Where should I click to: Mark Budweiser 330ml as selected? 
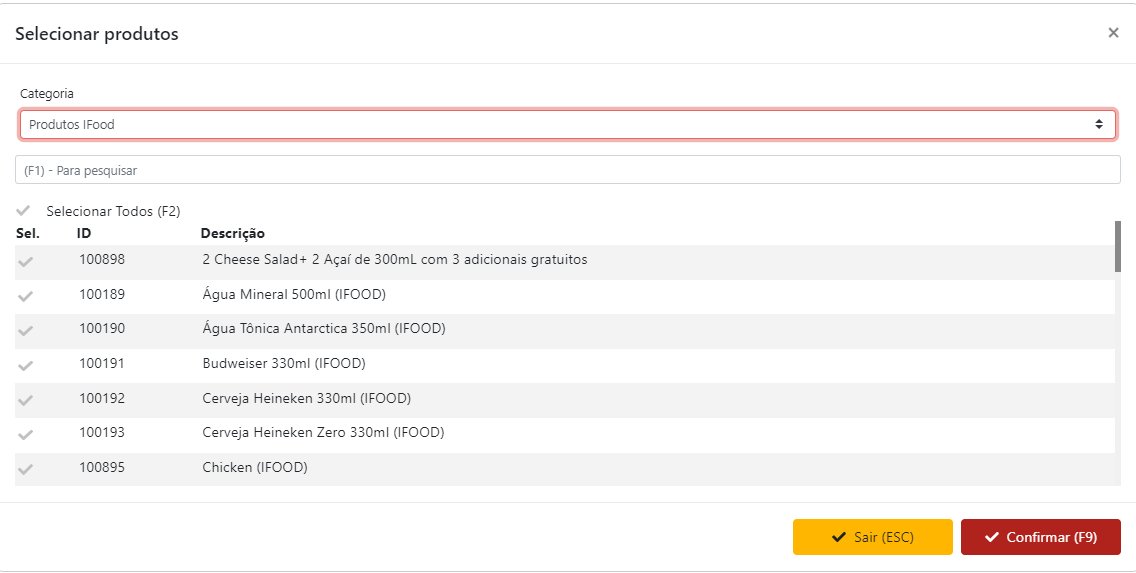26,365
